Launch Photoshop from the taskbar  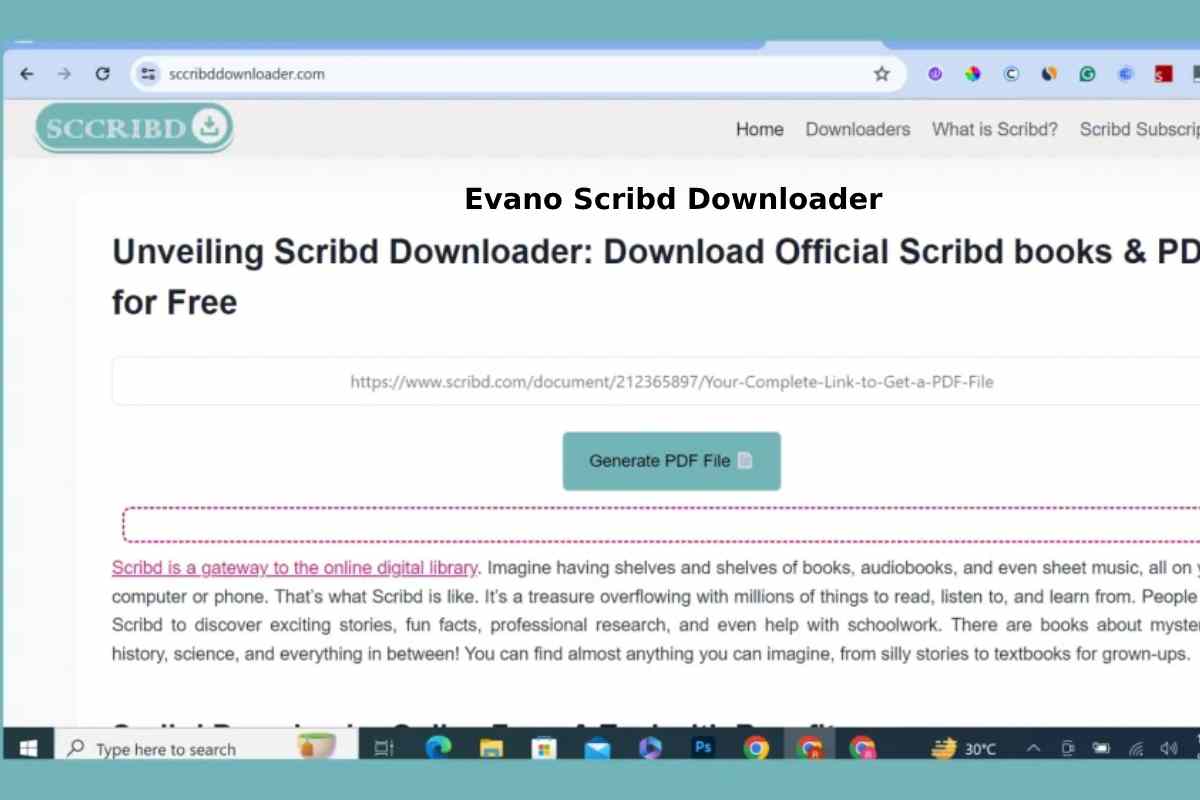click(703, 747)
